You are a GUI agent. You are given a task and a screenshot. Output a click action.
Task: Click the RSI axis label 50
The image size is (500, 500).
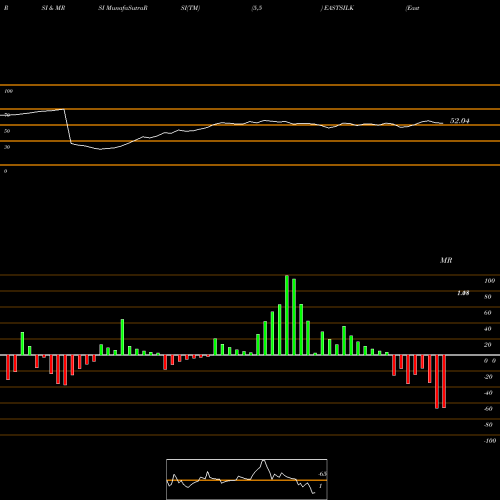click(x=7, y=131)
